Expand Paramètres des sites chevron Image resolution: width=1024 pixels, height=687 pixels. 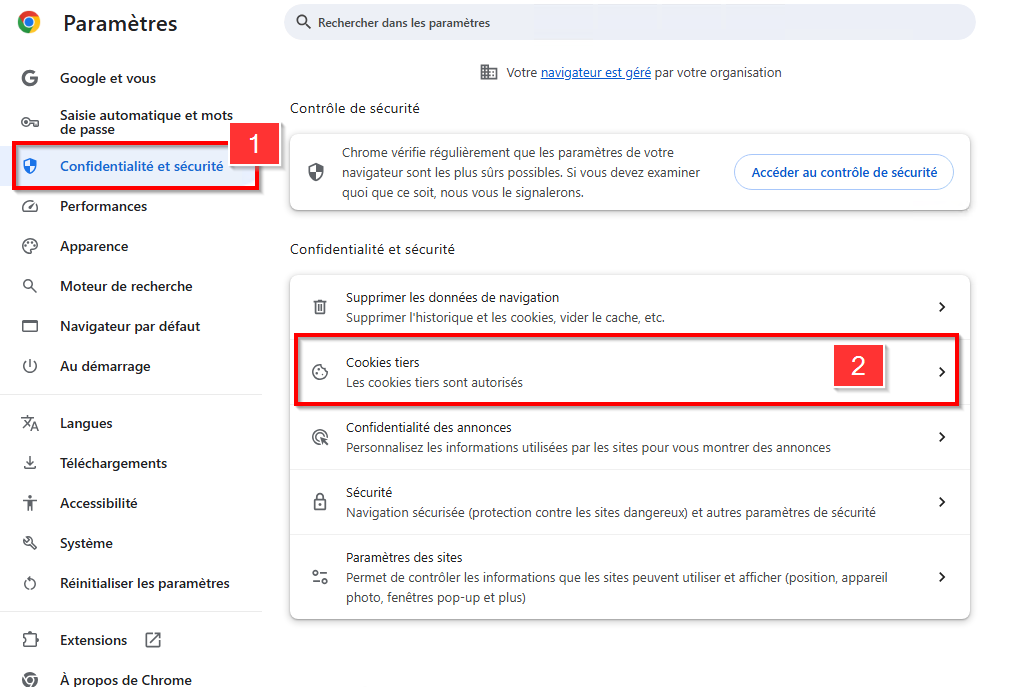coord(941,577)
